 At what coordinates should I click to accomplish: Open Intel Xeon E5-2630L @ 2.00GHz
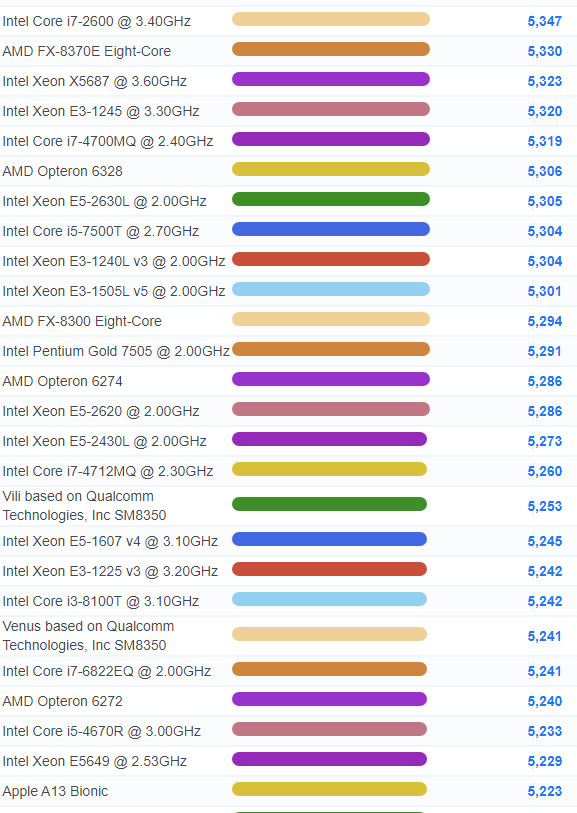(x=104, y=201)
